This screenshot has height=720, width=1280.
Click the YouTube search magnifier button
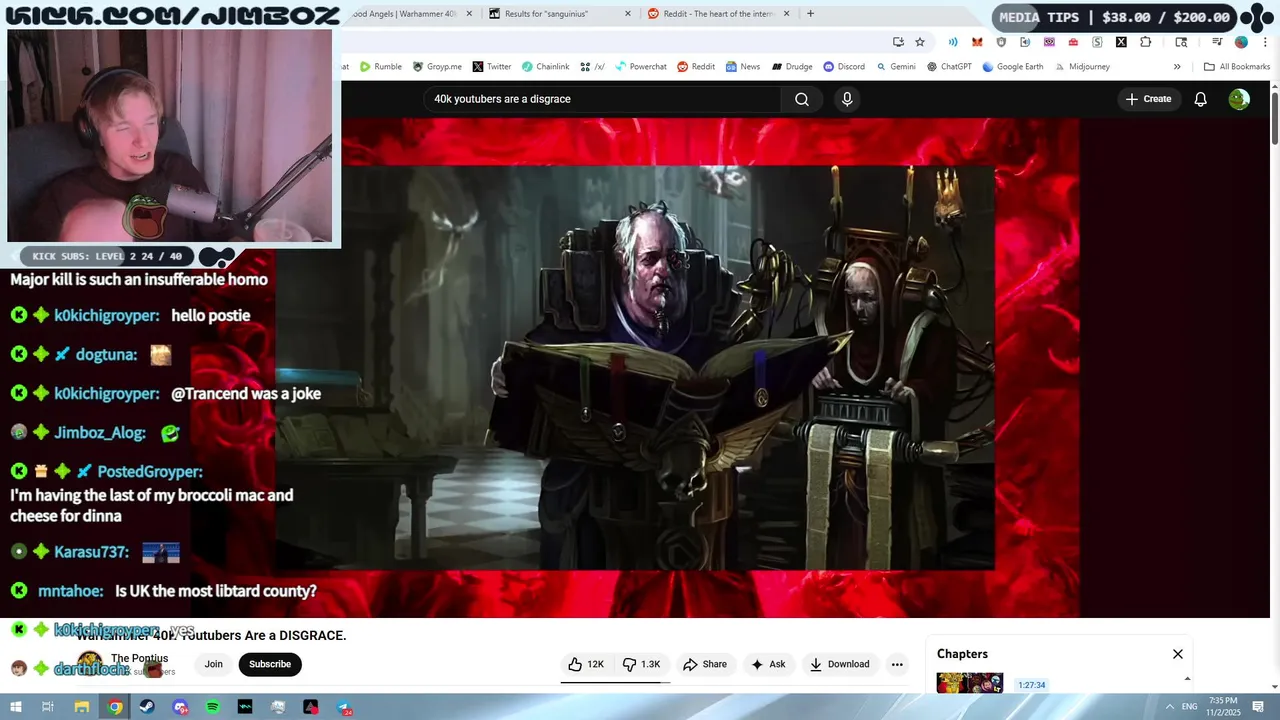(802, 99)
